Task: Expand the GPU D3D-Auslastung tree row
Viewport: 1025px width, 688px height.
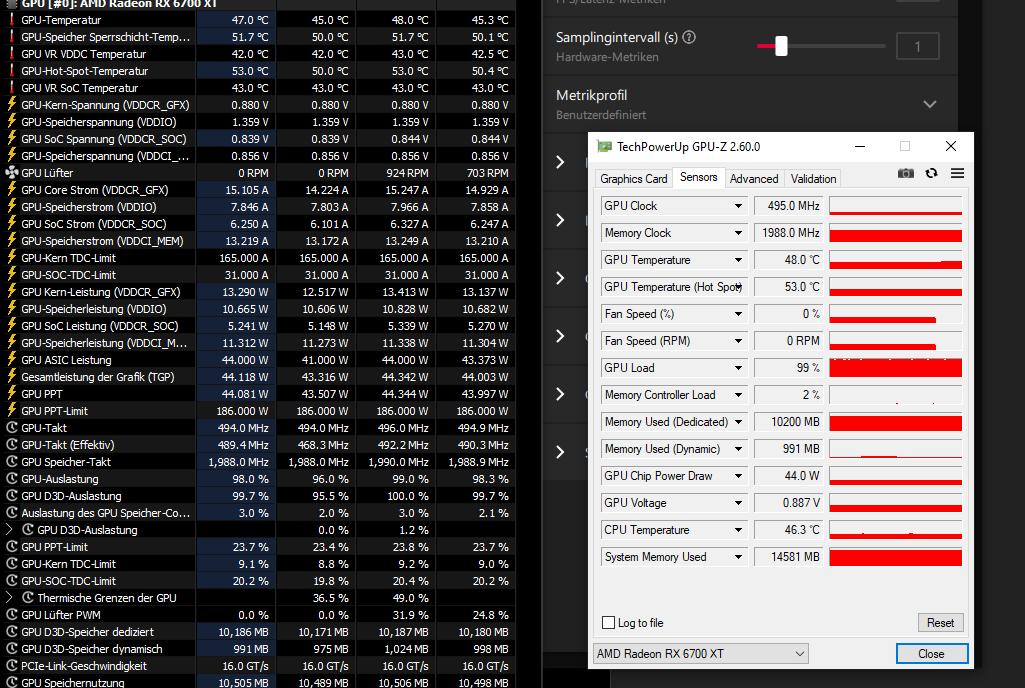Action: (9, 530)
